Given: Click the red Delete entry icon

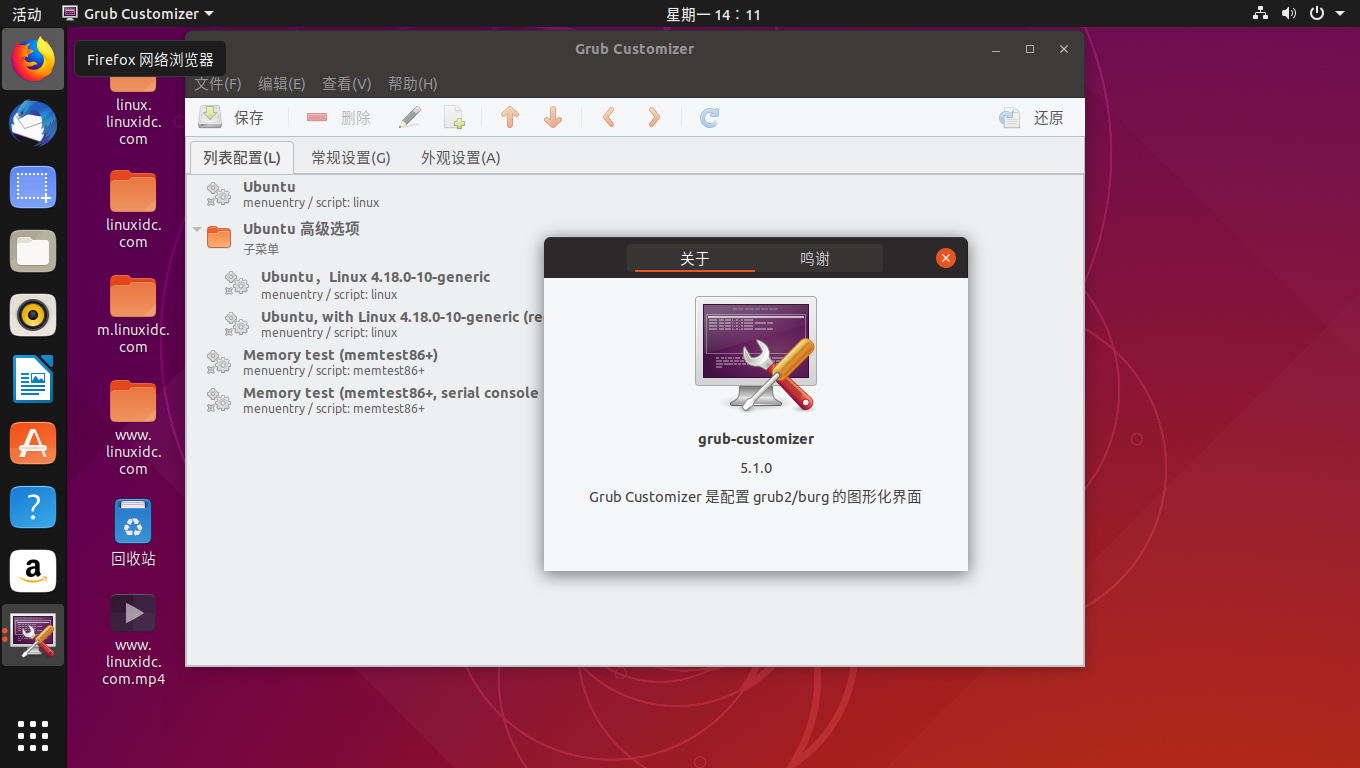Looking at the screenshot, I should point(317,117).
